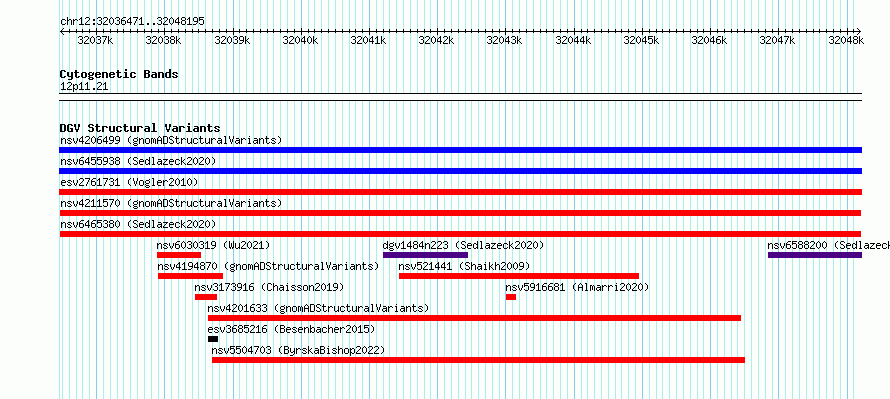Select the purple bar under nsv6588200

pyautogui.click(x=815, y=255)
